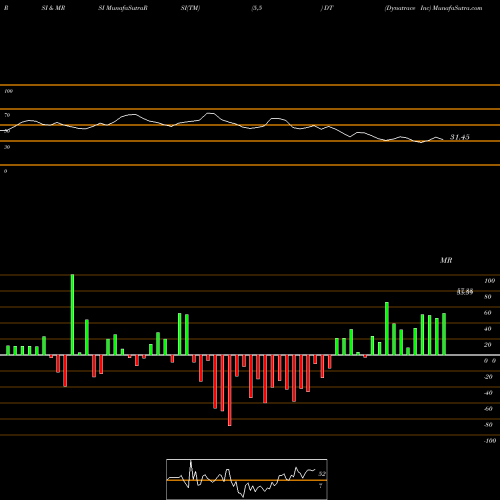The height and width of the screenshot is (500, 500).
Task: Click the MunafaSutra.com watermark text in header
Action: (x=457, y=8)
